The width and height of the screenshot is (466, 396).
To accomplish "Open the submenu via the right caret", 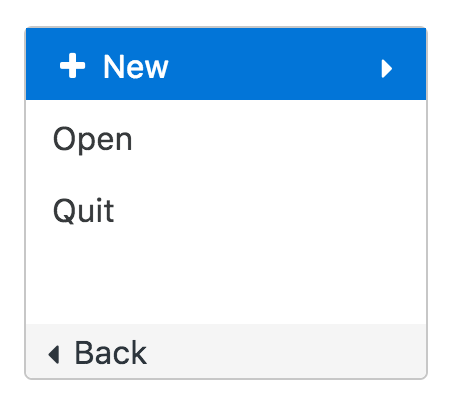I will (x=386, y=69).
